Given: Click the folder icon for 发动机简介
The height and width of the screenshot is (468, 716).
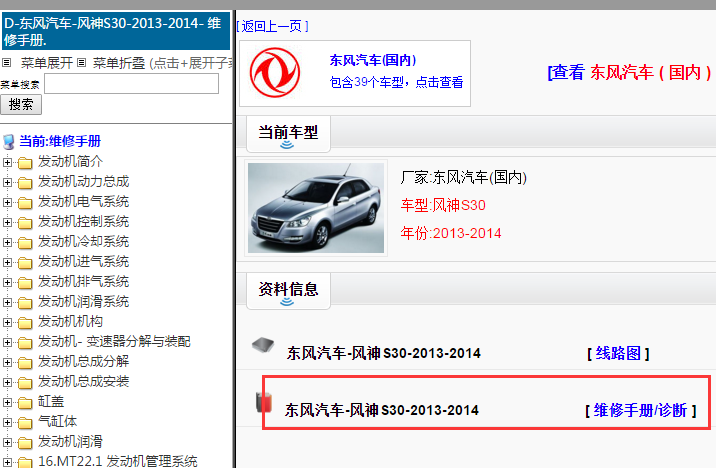Looking at the screenshot, I should pyautogui.click(x=25, y=163).
